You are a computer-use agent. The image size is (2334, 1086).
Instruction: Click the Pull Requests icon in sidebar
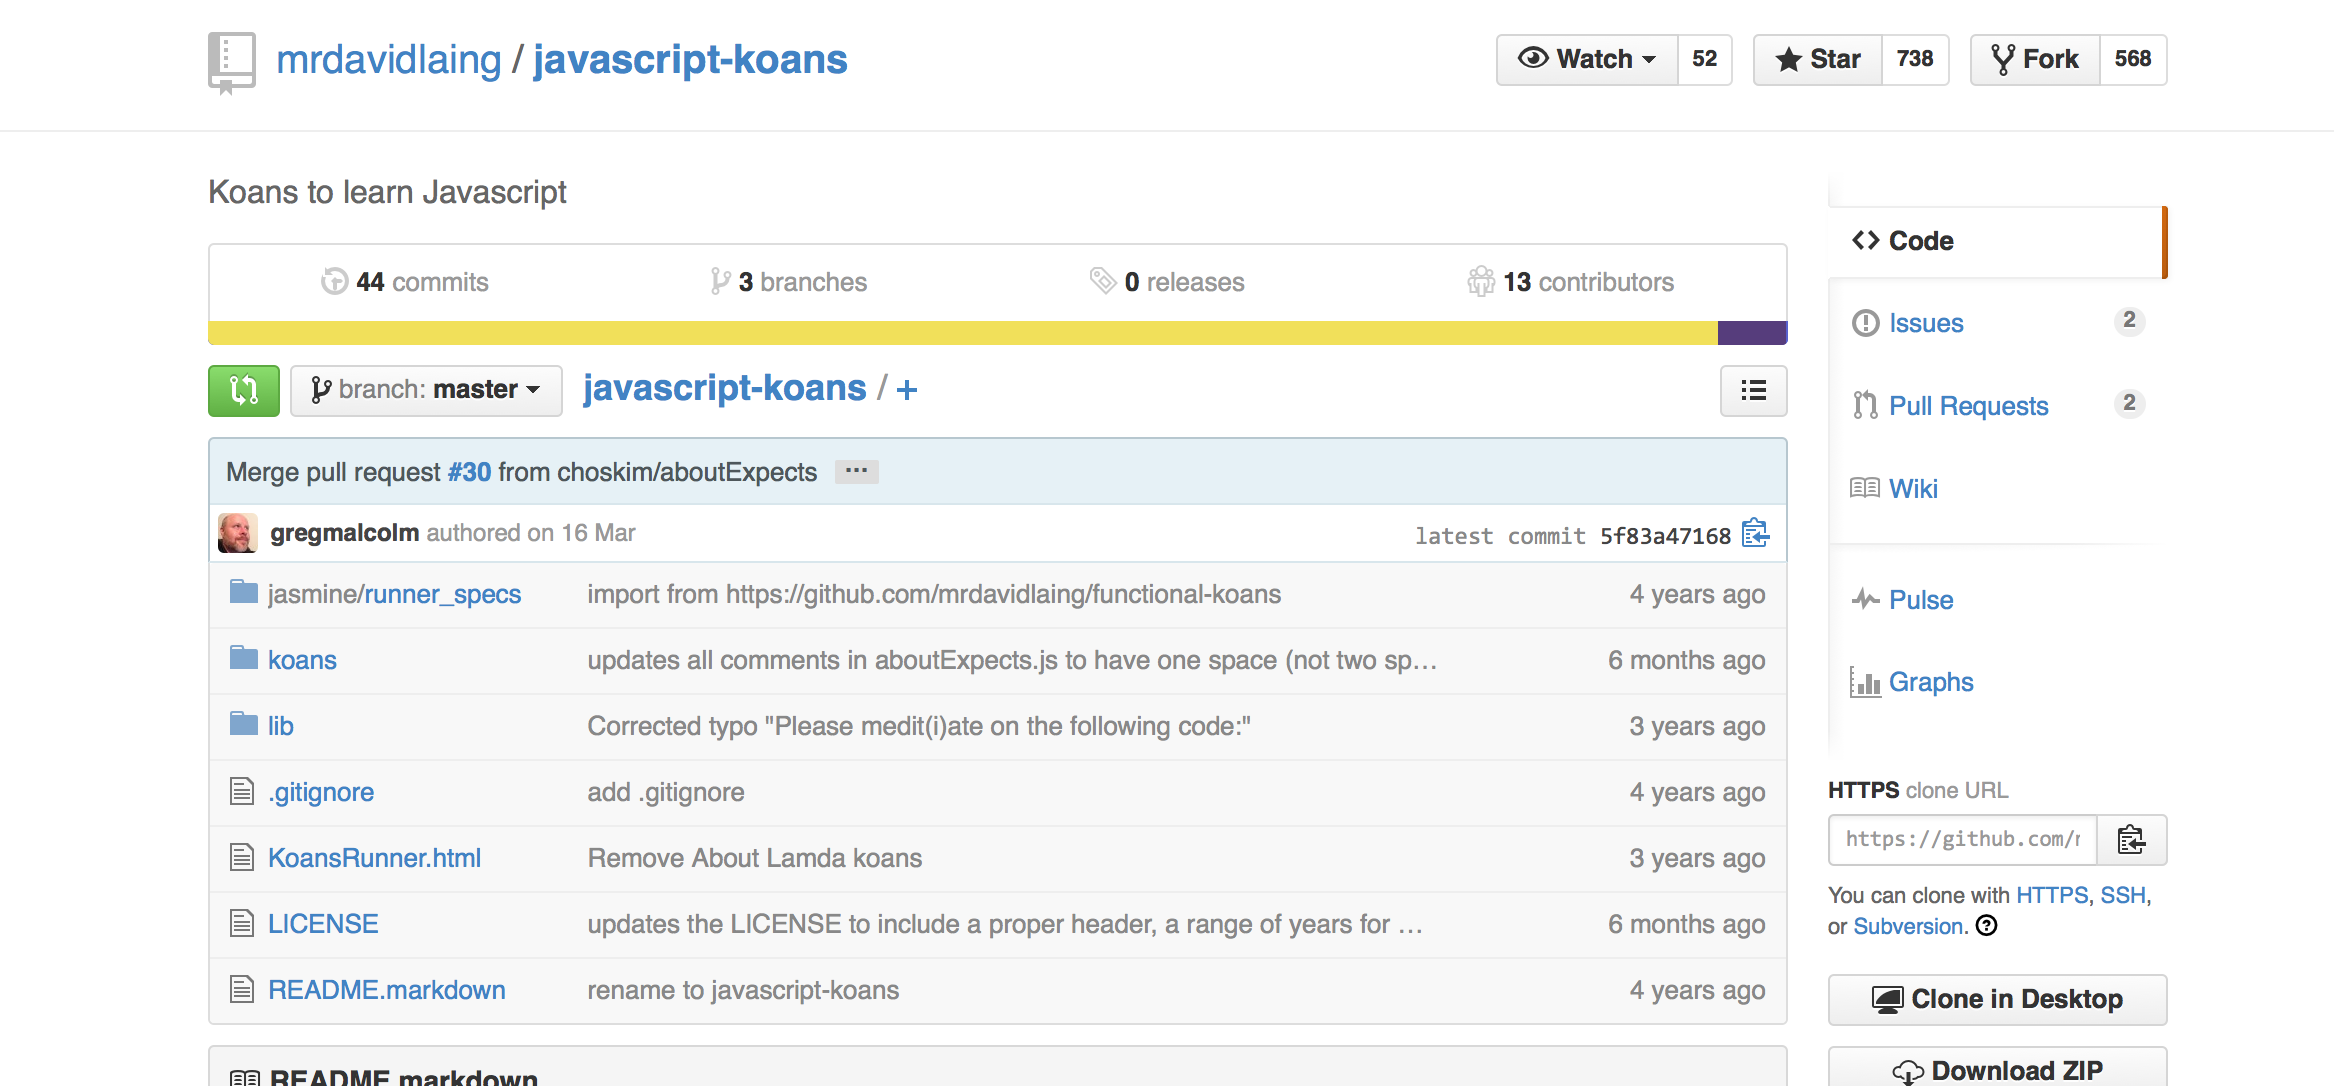click(x=1865, y=405)
